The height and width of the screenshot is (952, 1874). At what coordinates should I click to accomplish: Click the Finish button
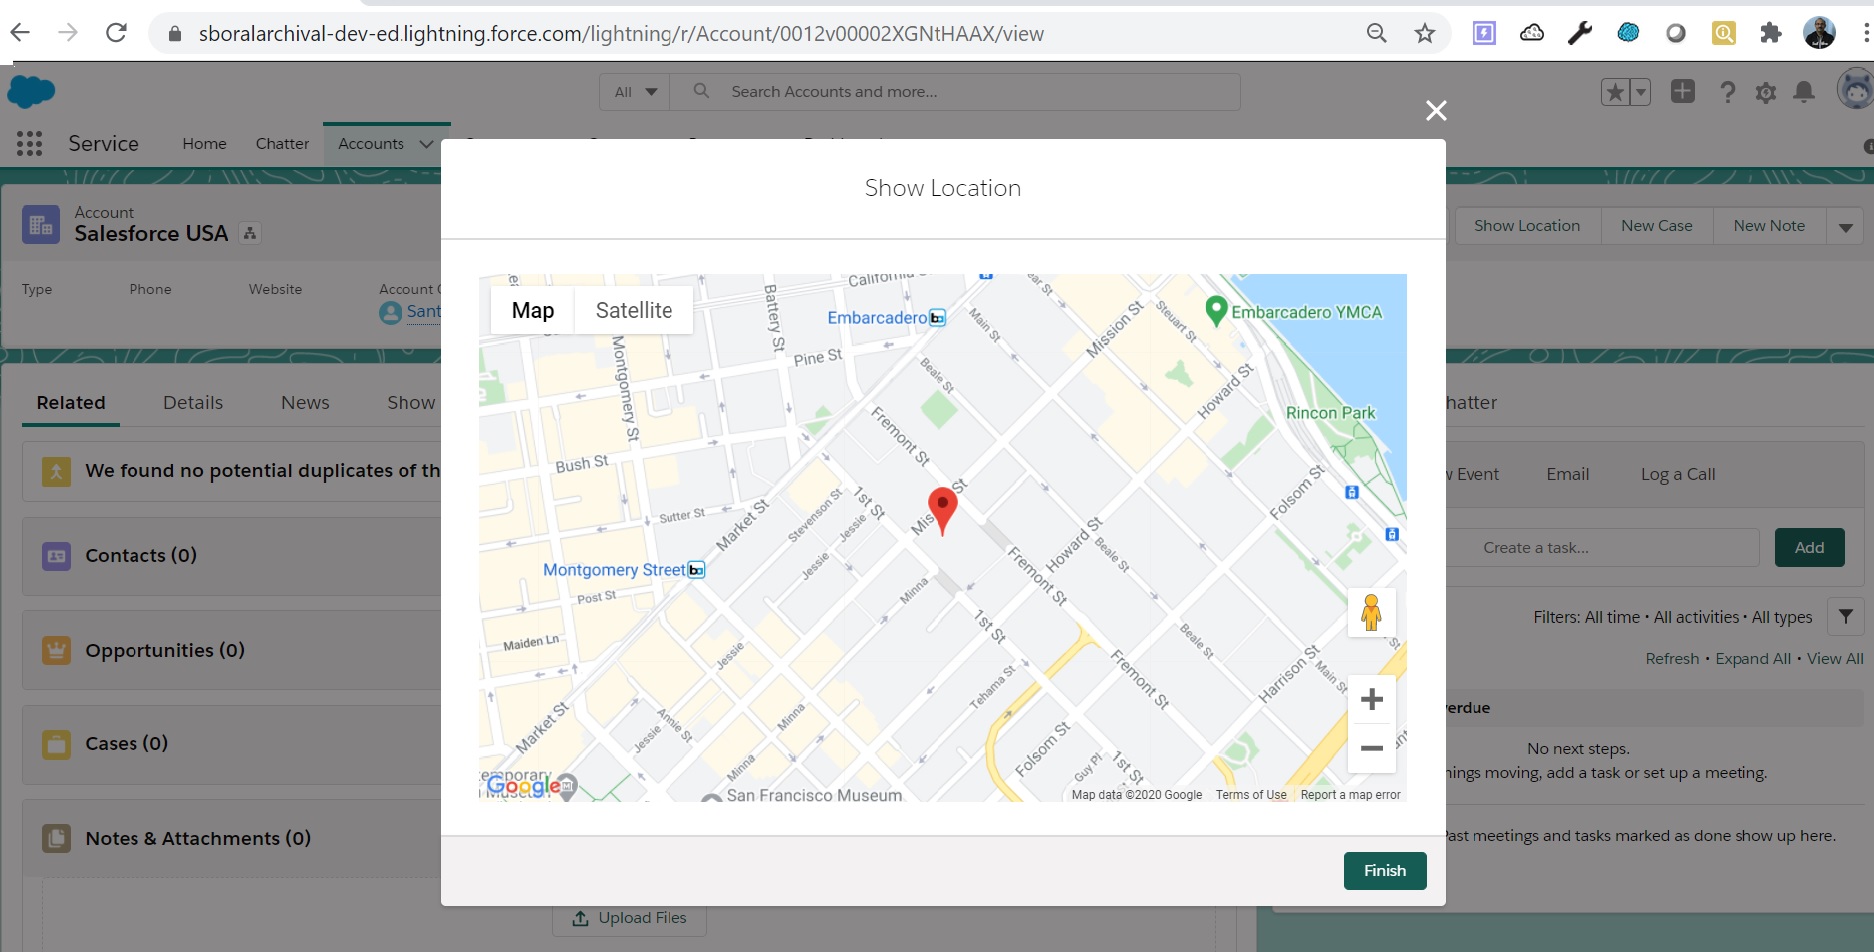coord(1384,870)
